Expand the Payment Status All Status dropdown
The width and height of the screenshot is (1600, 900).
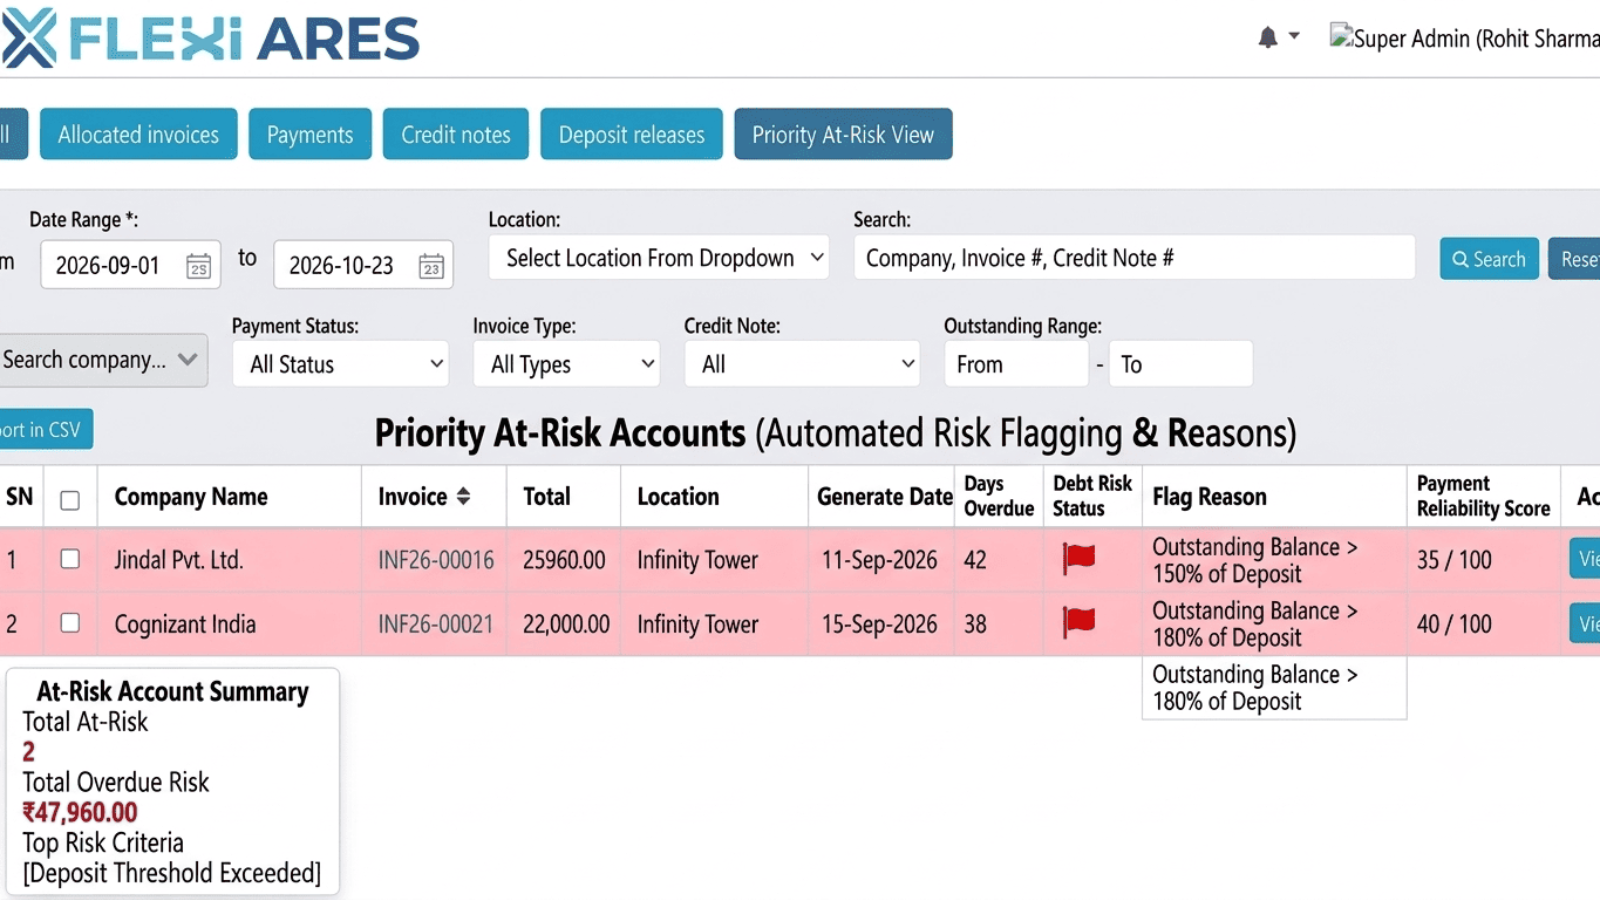coord(340,364)
